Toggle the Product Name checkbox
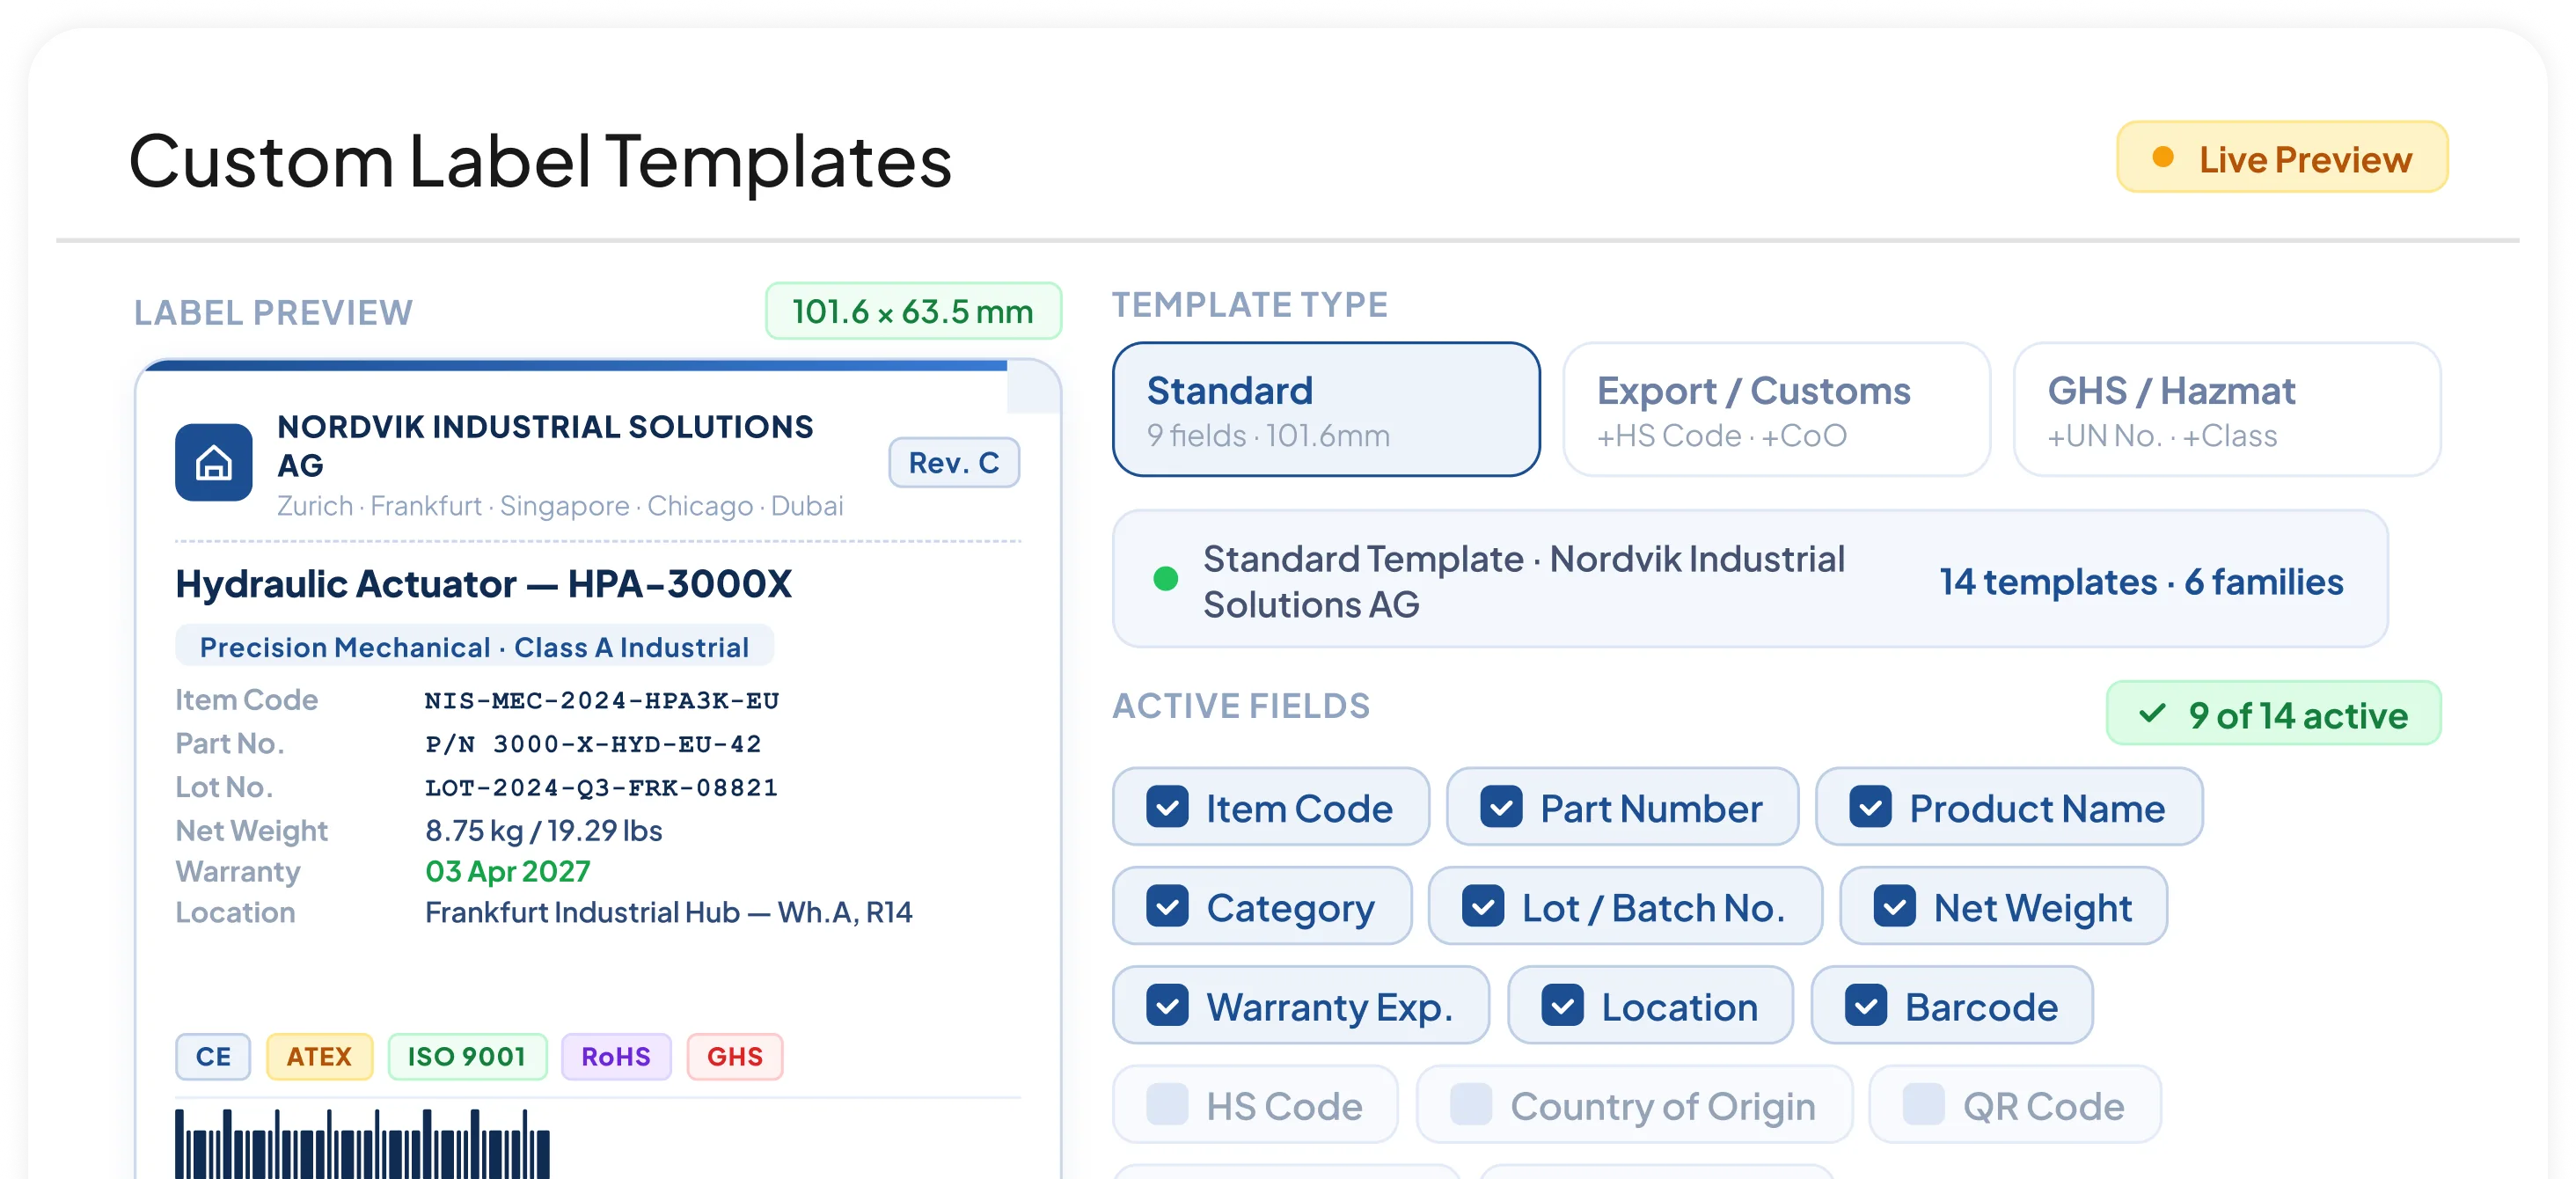 pyautogui.click(x=1870, y=807)
